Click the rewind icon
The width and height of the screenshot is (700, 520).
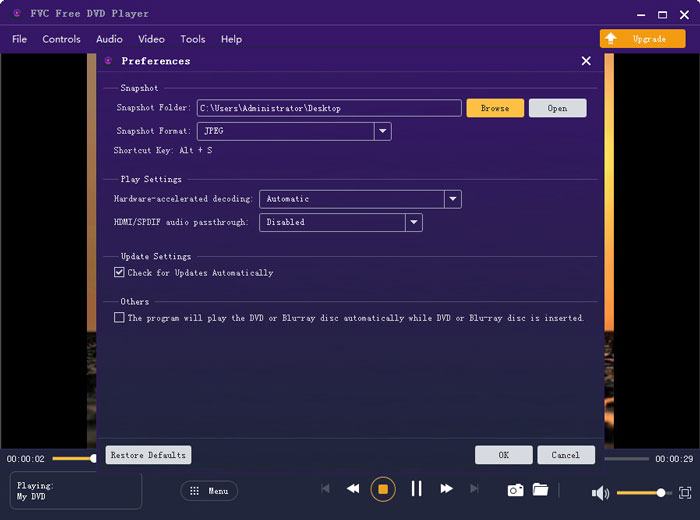coord(353,489)
